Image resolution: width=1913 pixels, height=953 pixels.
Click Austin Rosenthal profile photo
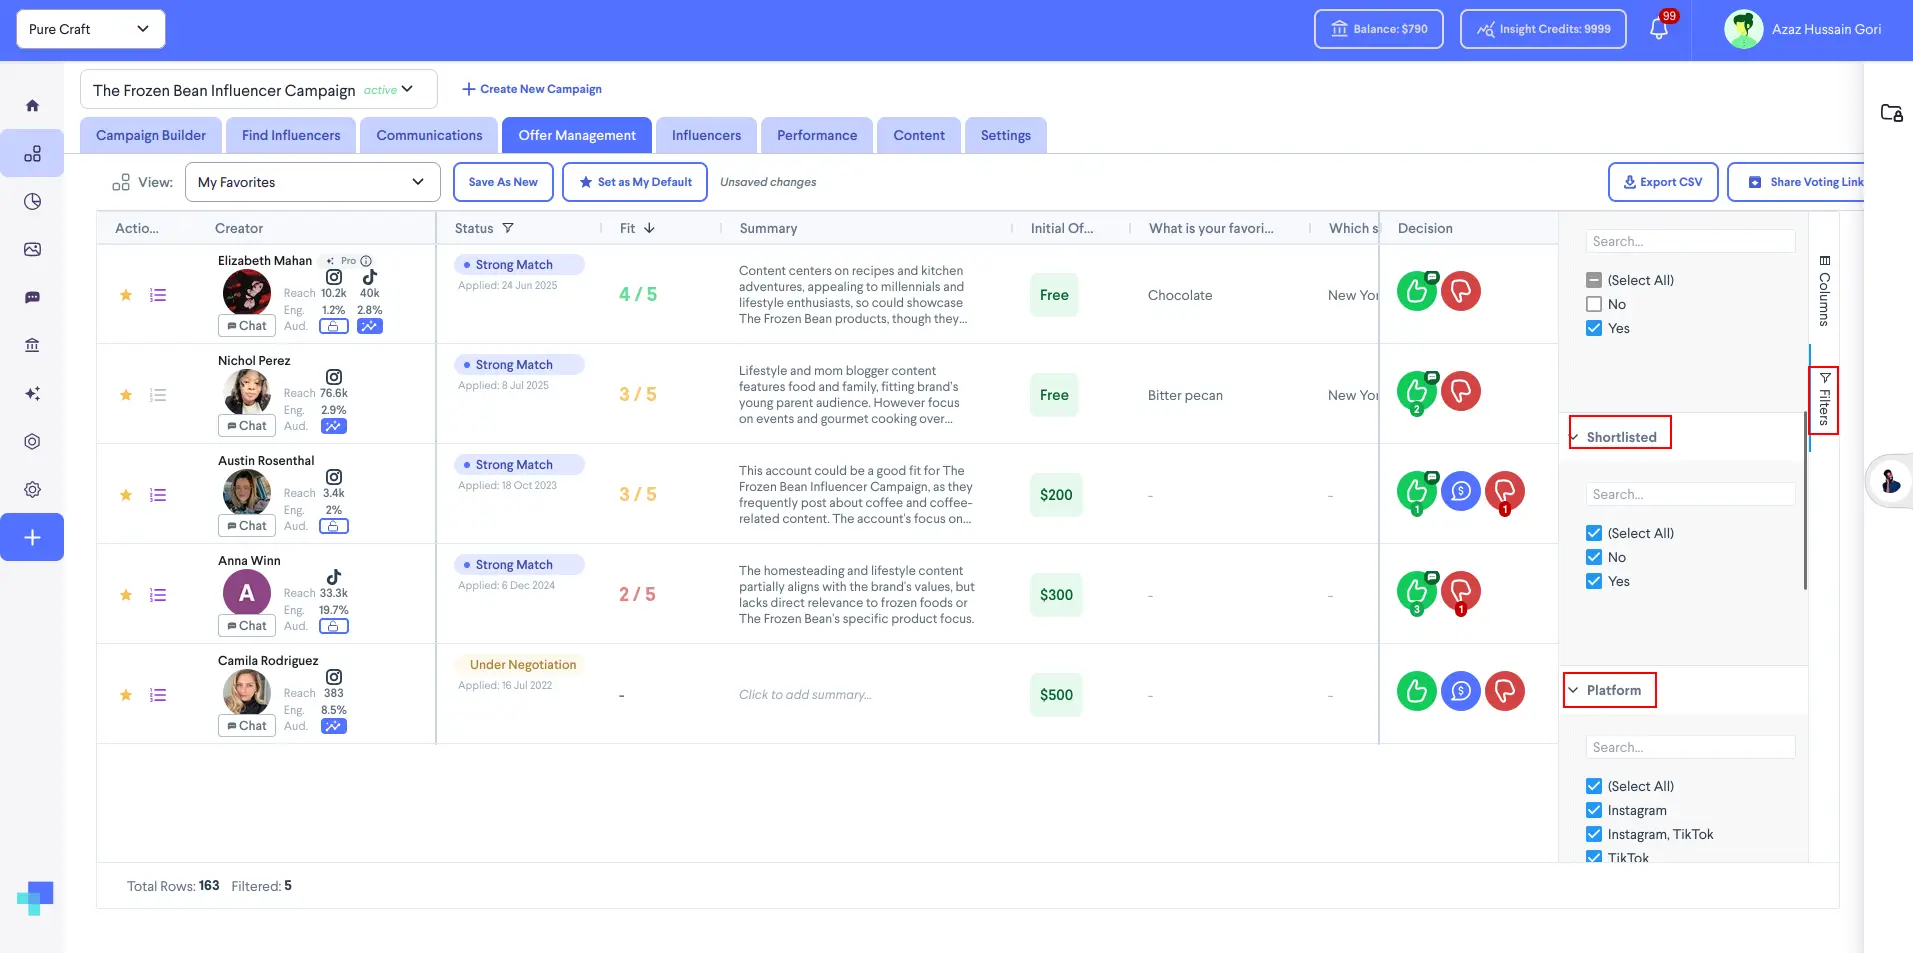[247, 492]
